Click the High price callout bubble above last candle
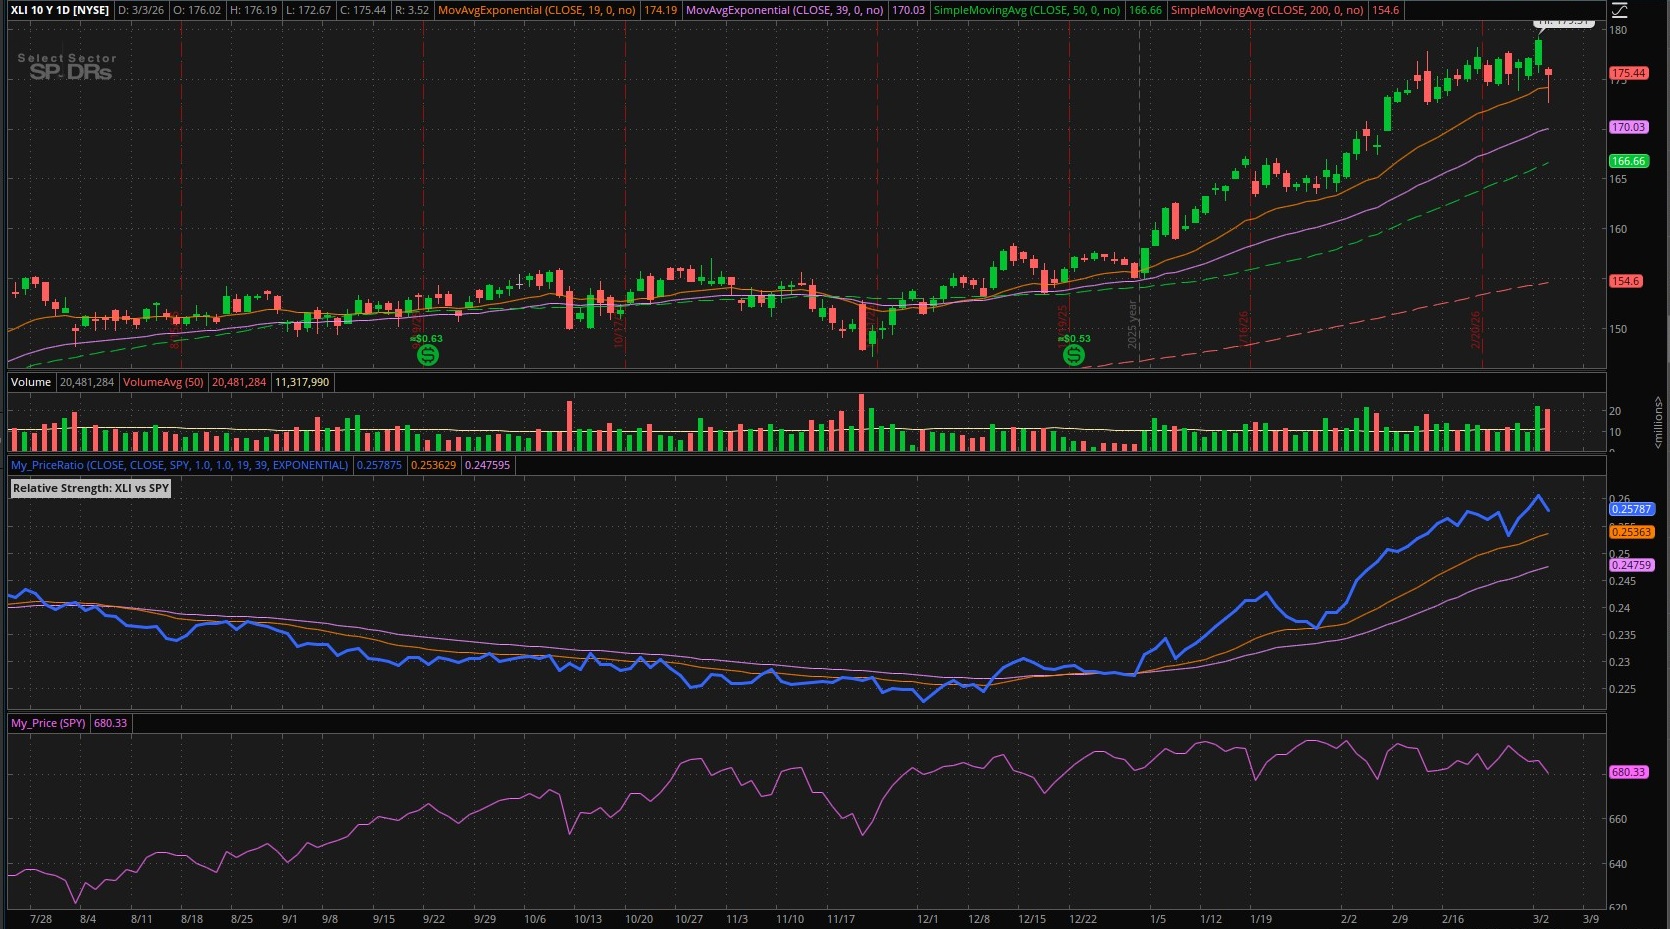This screenshot has width=1670, height=929. click(1565, 22)
